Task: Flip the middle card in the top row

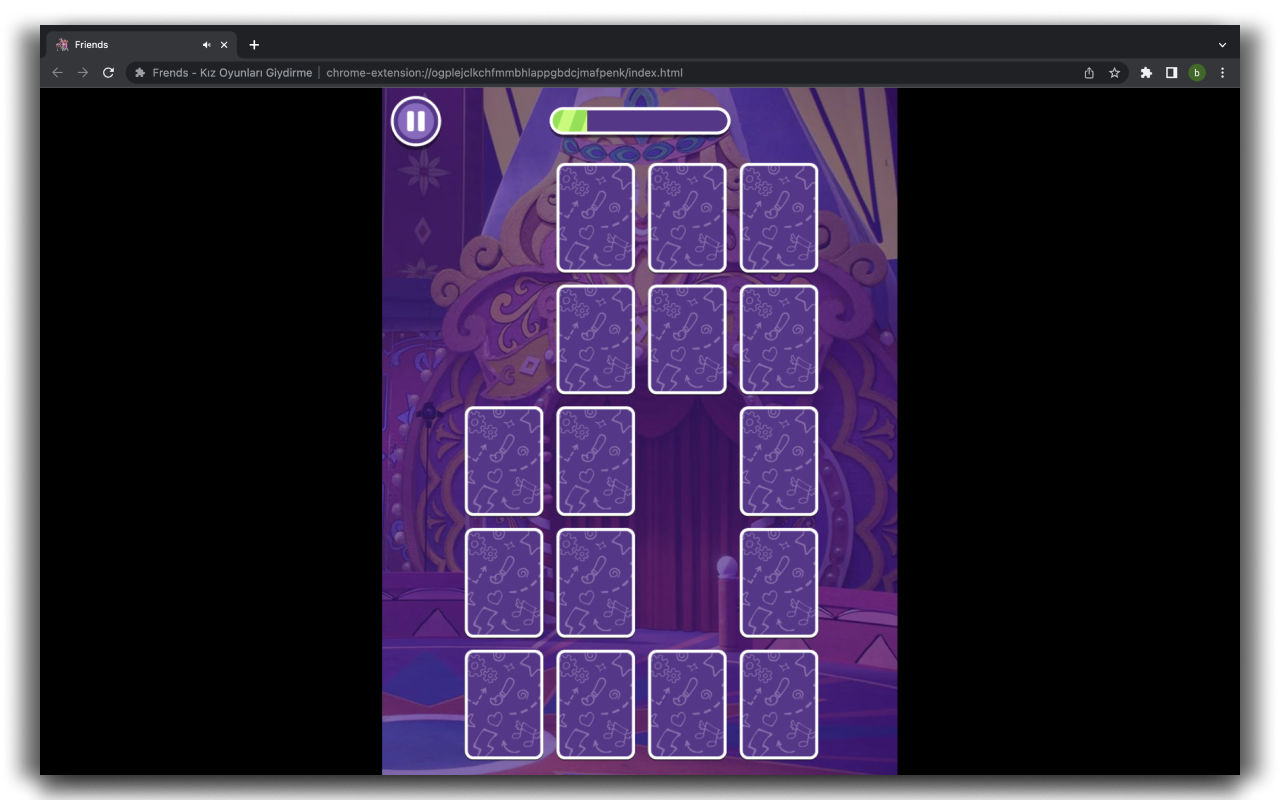Action: coord(687,217)
